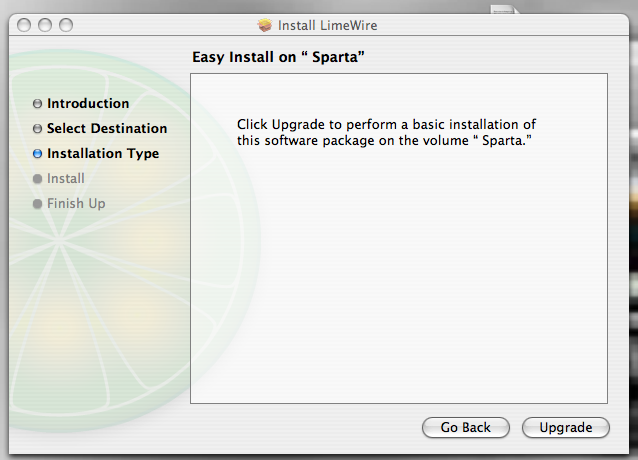Viewport: 638px width, 460px height.
Task: Click the Install LimeWire window title
Action: (x=328, y=24)
